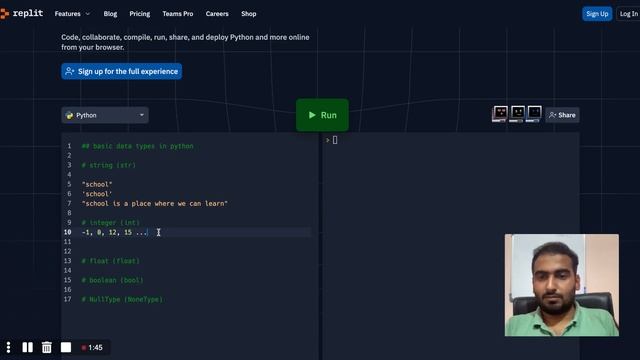This screenshot has width=640, height=360.
Task: Open the Blog page
Action: click(x=110, y=14)
